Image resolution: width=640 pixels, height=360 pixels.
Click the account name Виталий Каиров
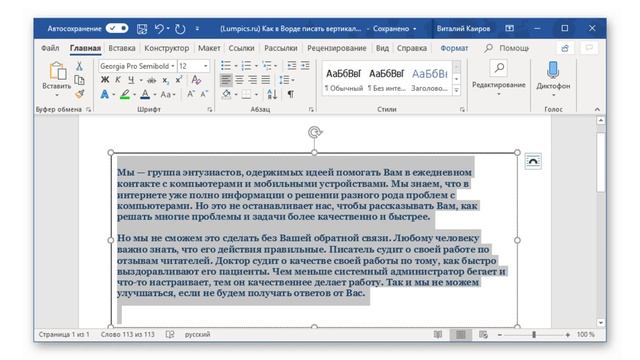(463, 29)
